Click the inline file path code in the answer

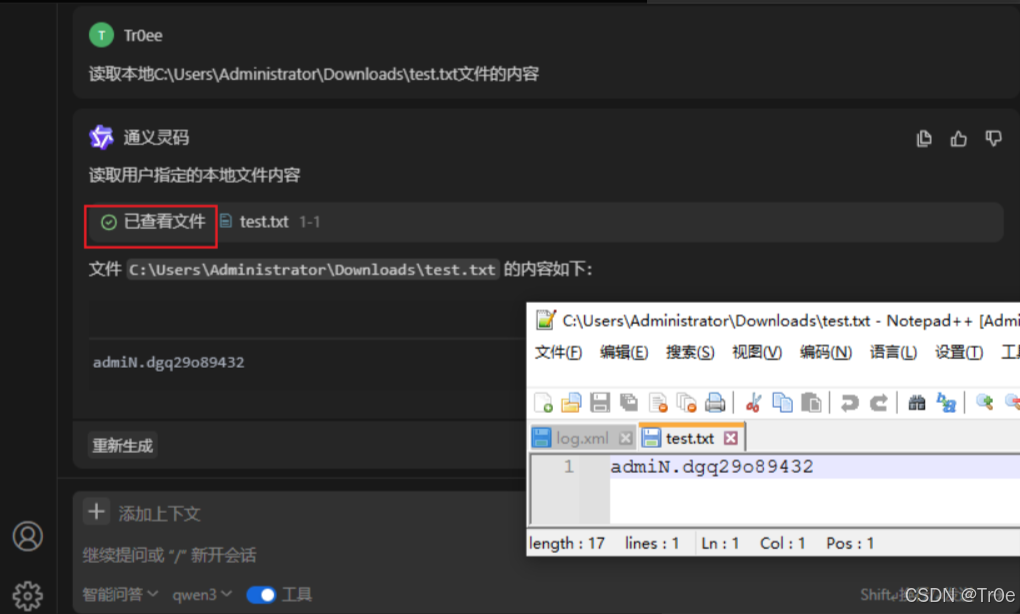click(312, 269)
